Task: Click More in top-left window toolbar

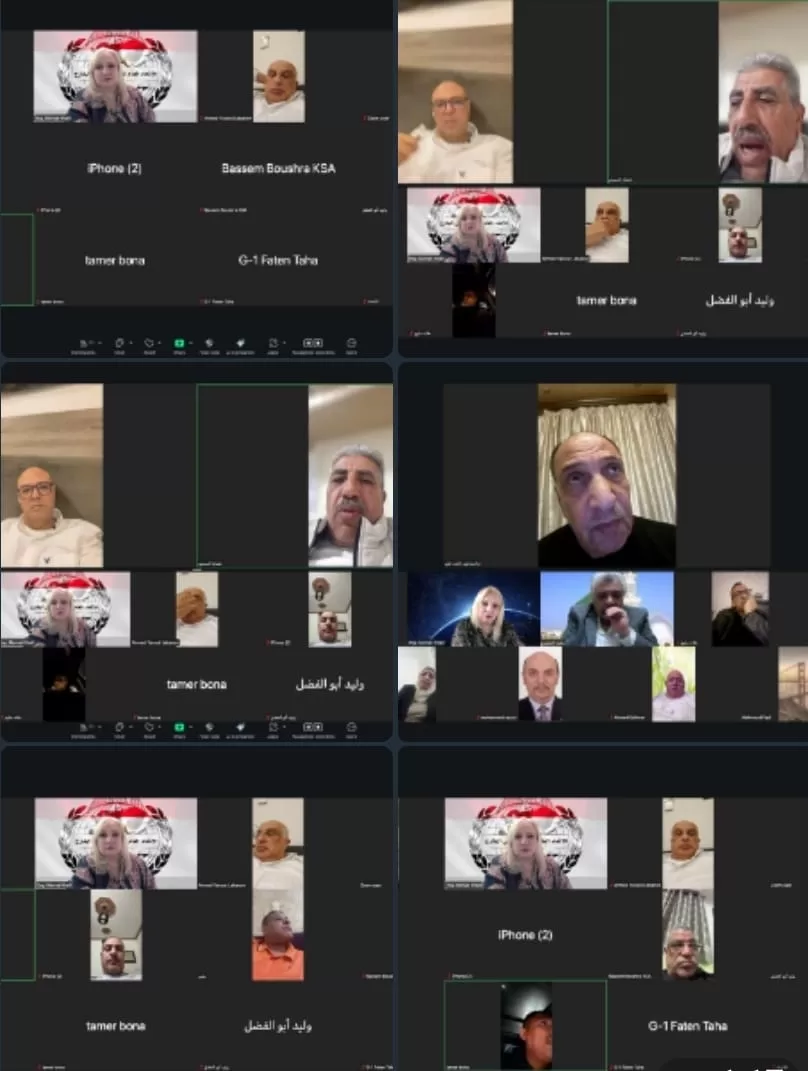Action: coord(351,343)
